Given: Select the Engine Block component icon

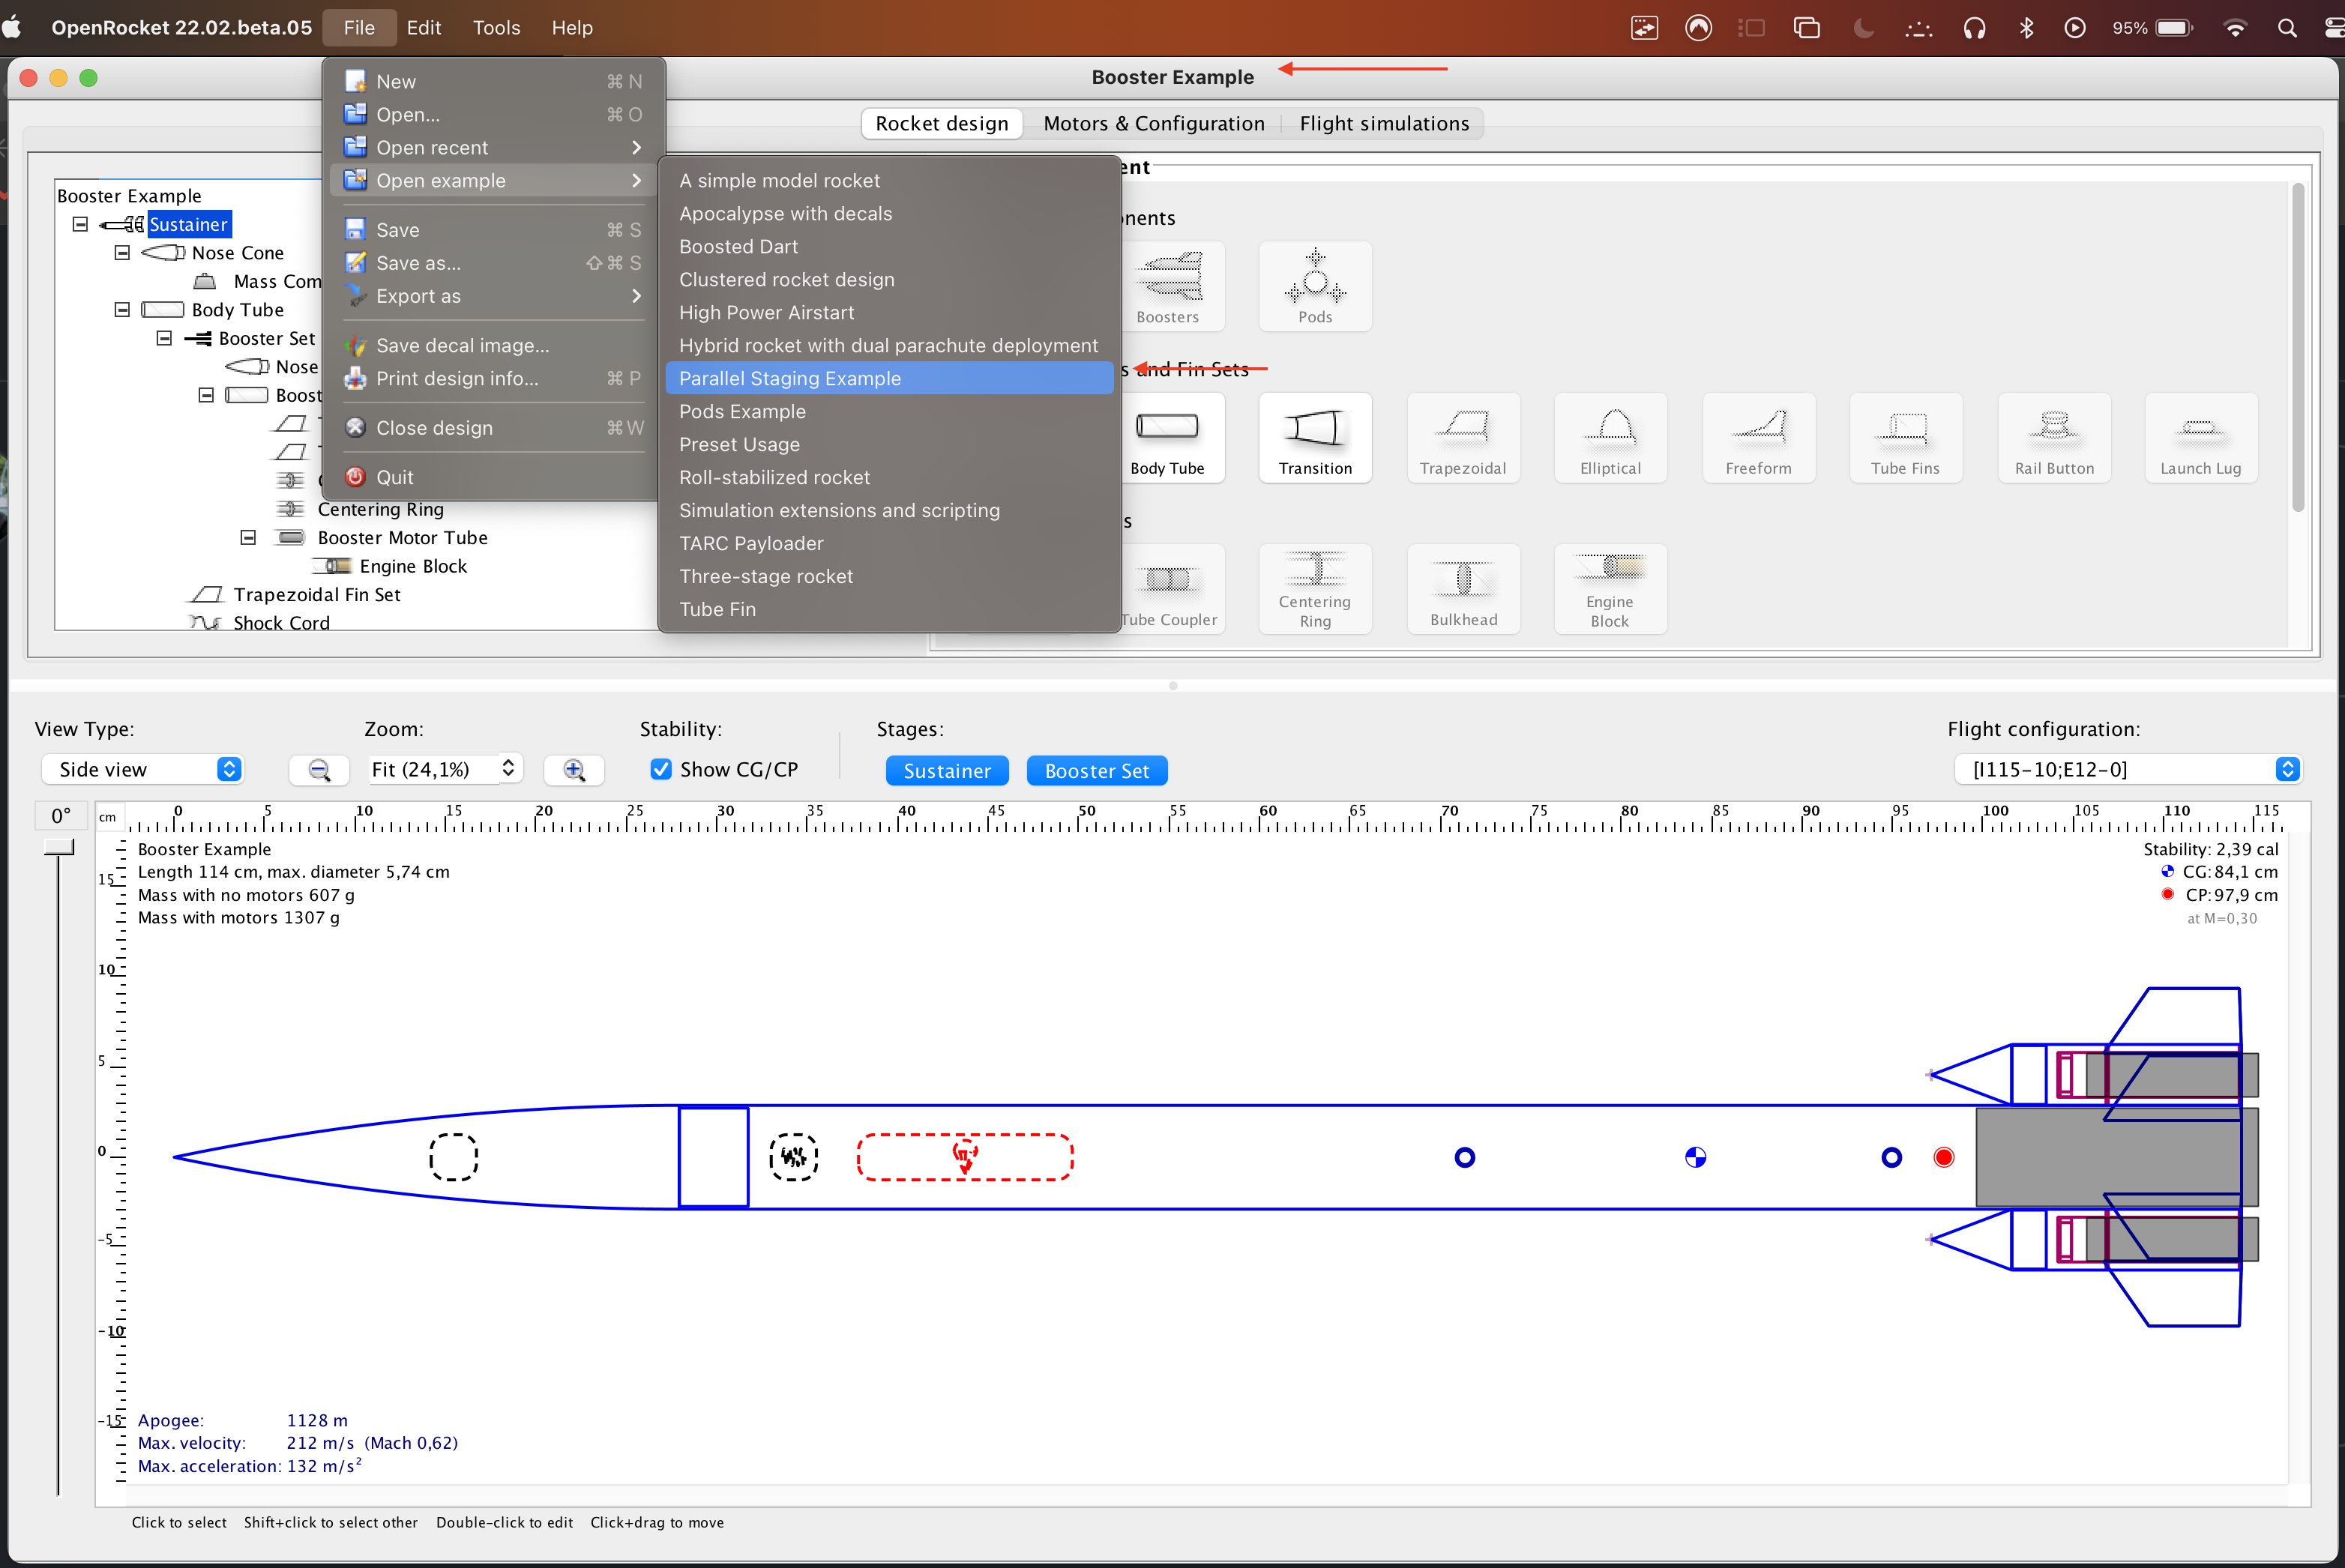Looking at the screenshot, I should point(1609,589).
